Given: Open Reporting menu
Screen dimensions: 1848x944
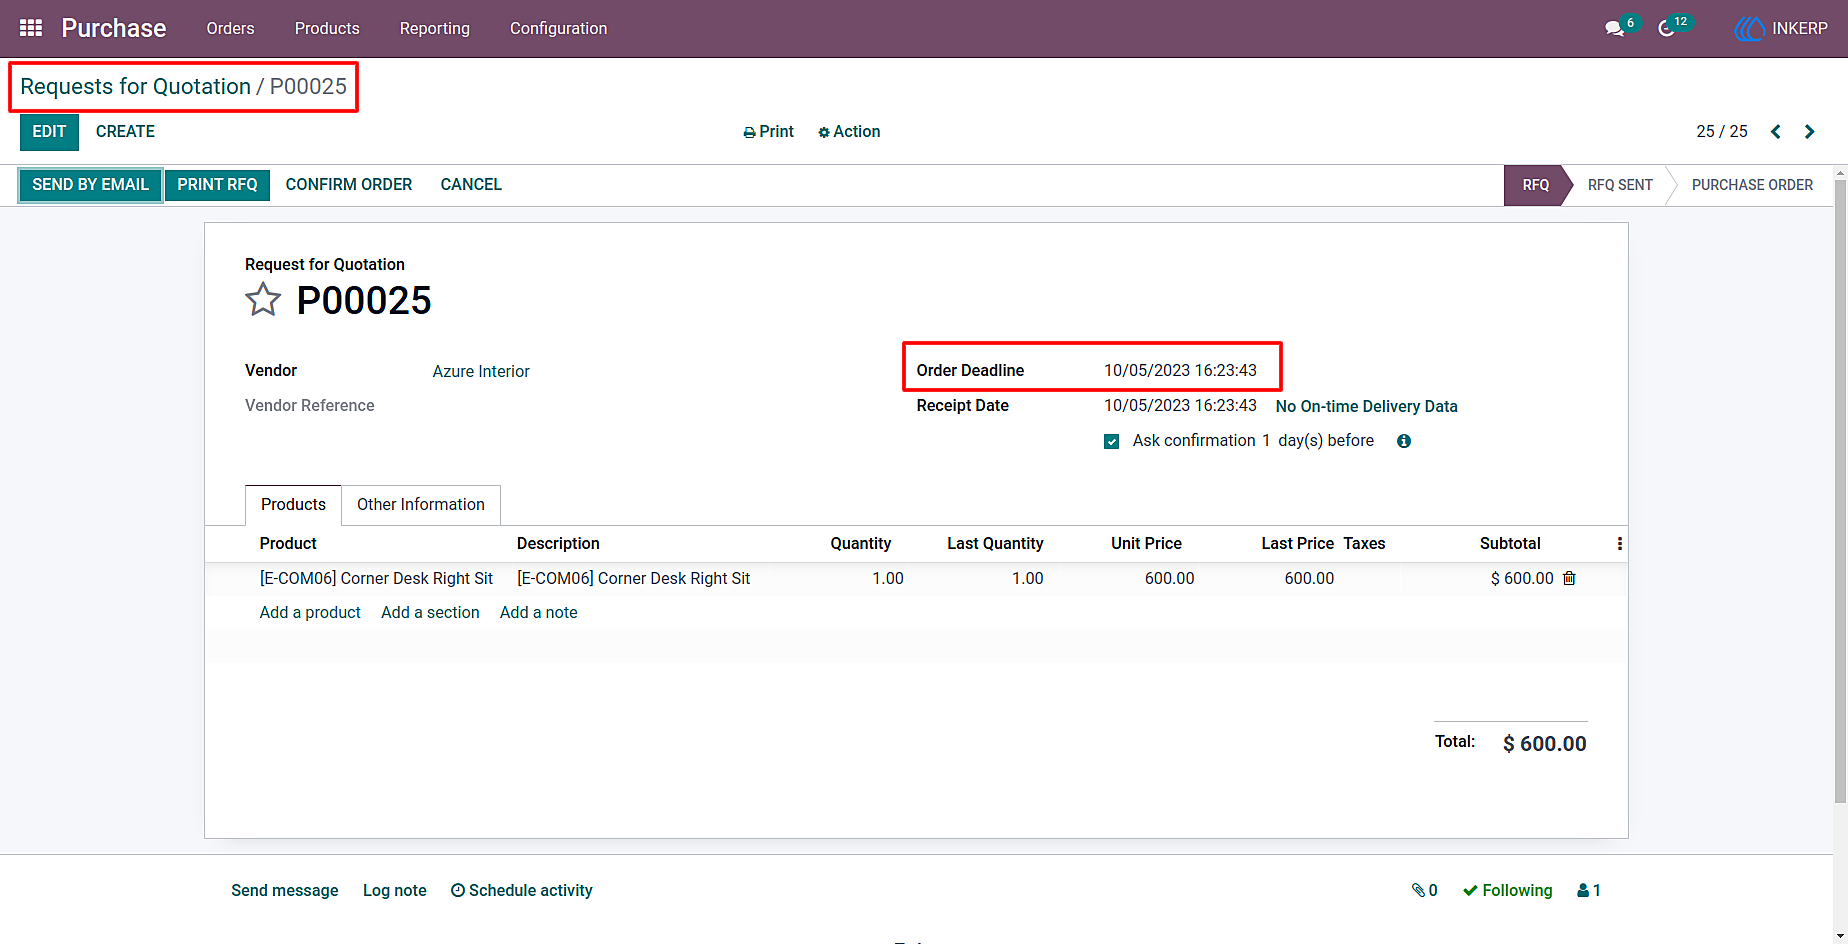Looking at the screenshot, I should (435, 28).
